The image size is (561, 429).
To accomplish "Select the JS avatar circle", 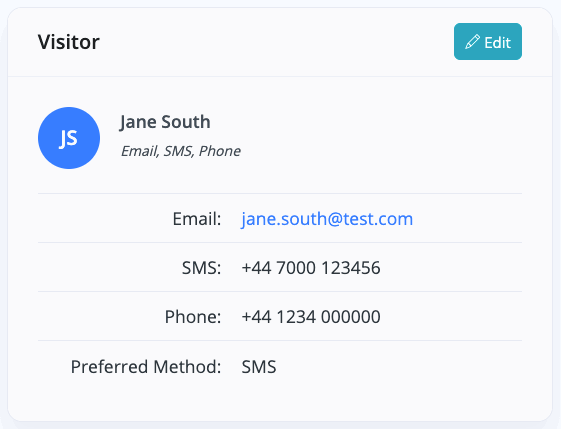I will 69,138.
